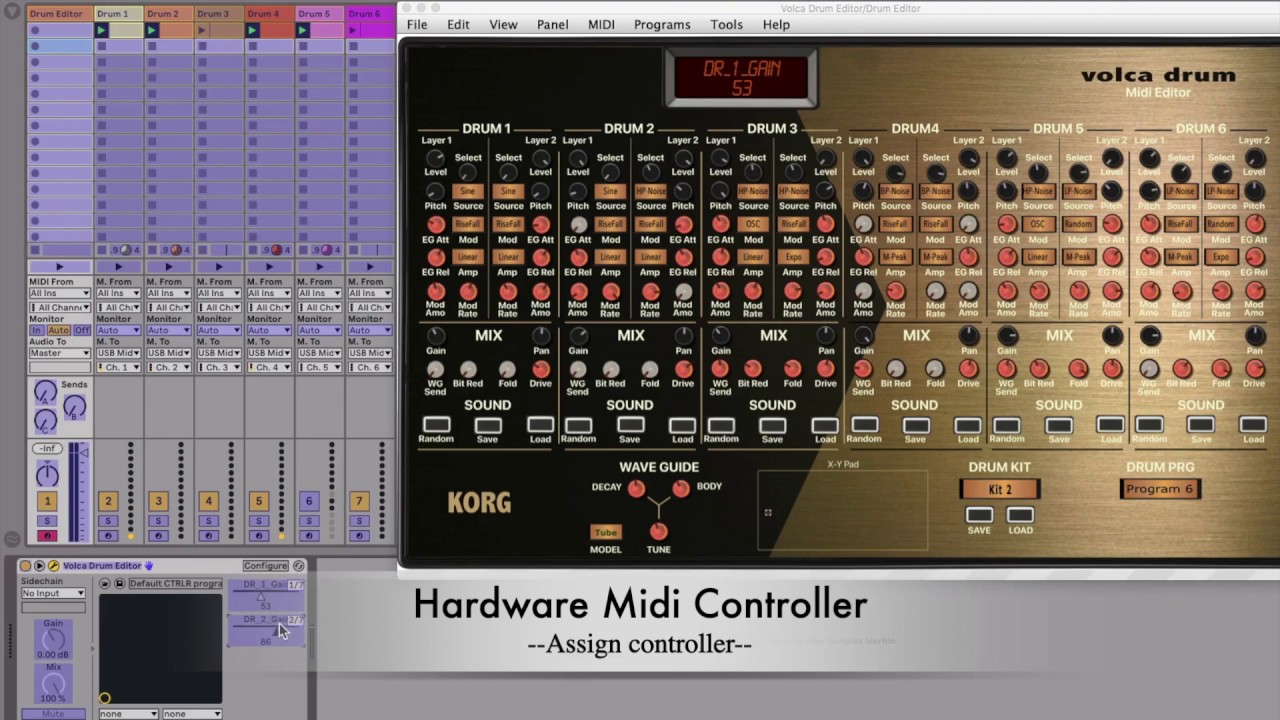This screenshot has height=720, width=1280.
Task: Click the save preset disk icon in device
Action: tap(119, 584)
